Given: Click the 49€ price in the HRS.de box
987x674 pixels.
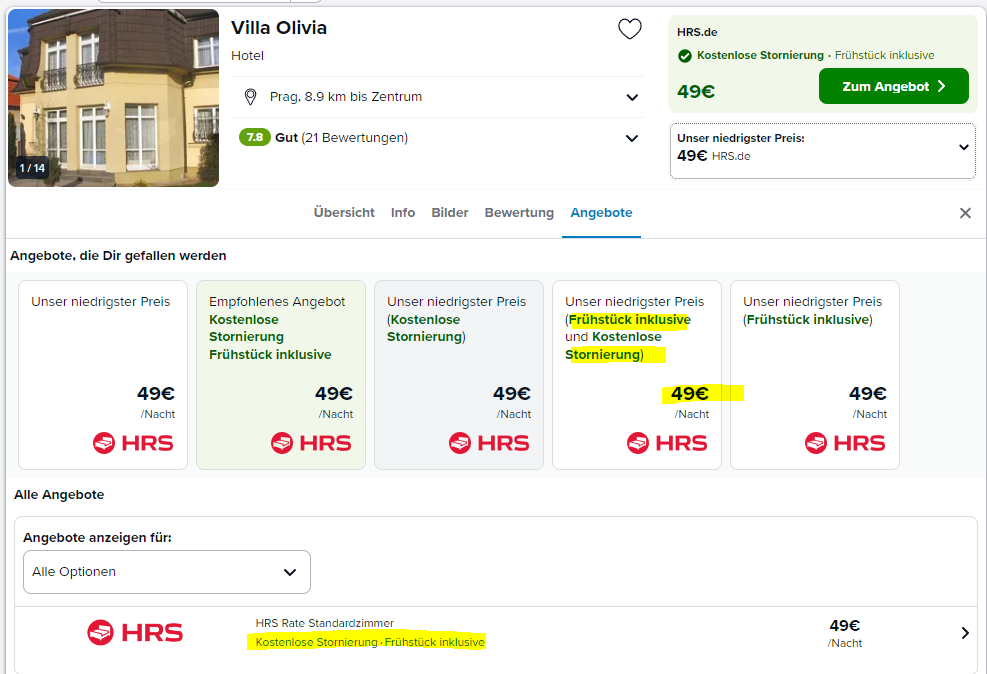Looking at the screenshot, I should [696, 91].
